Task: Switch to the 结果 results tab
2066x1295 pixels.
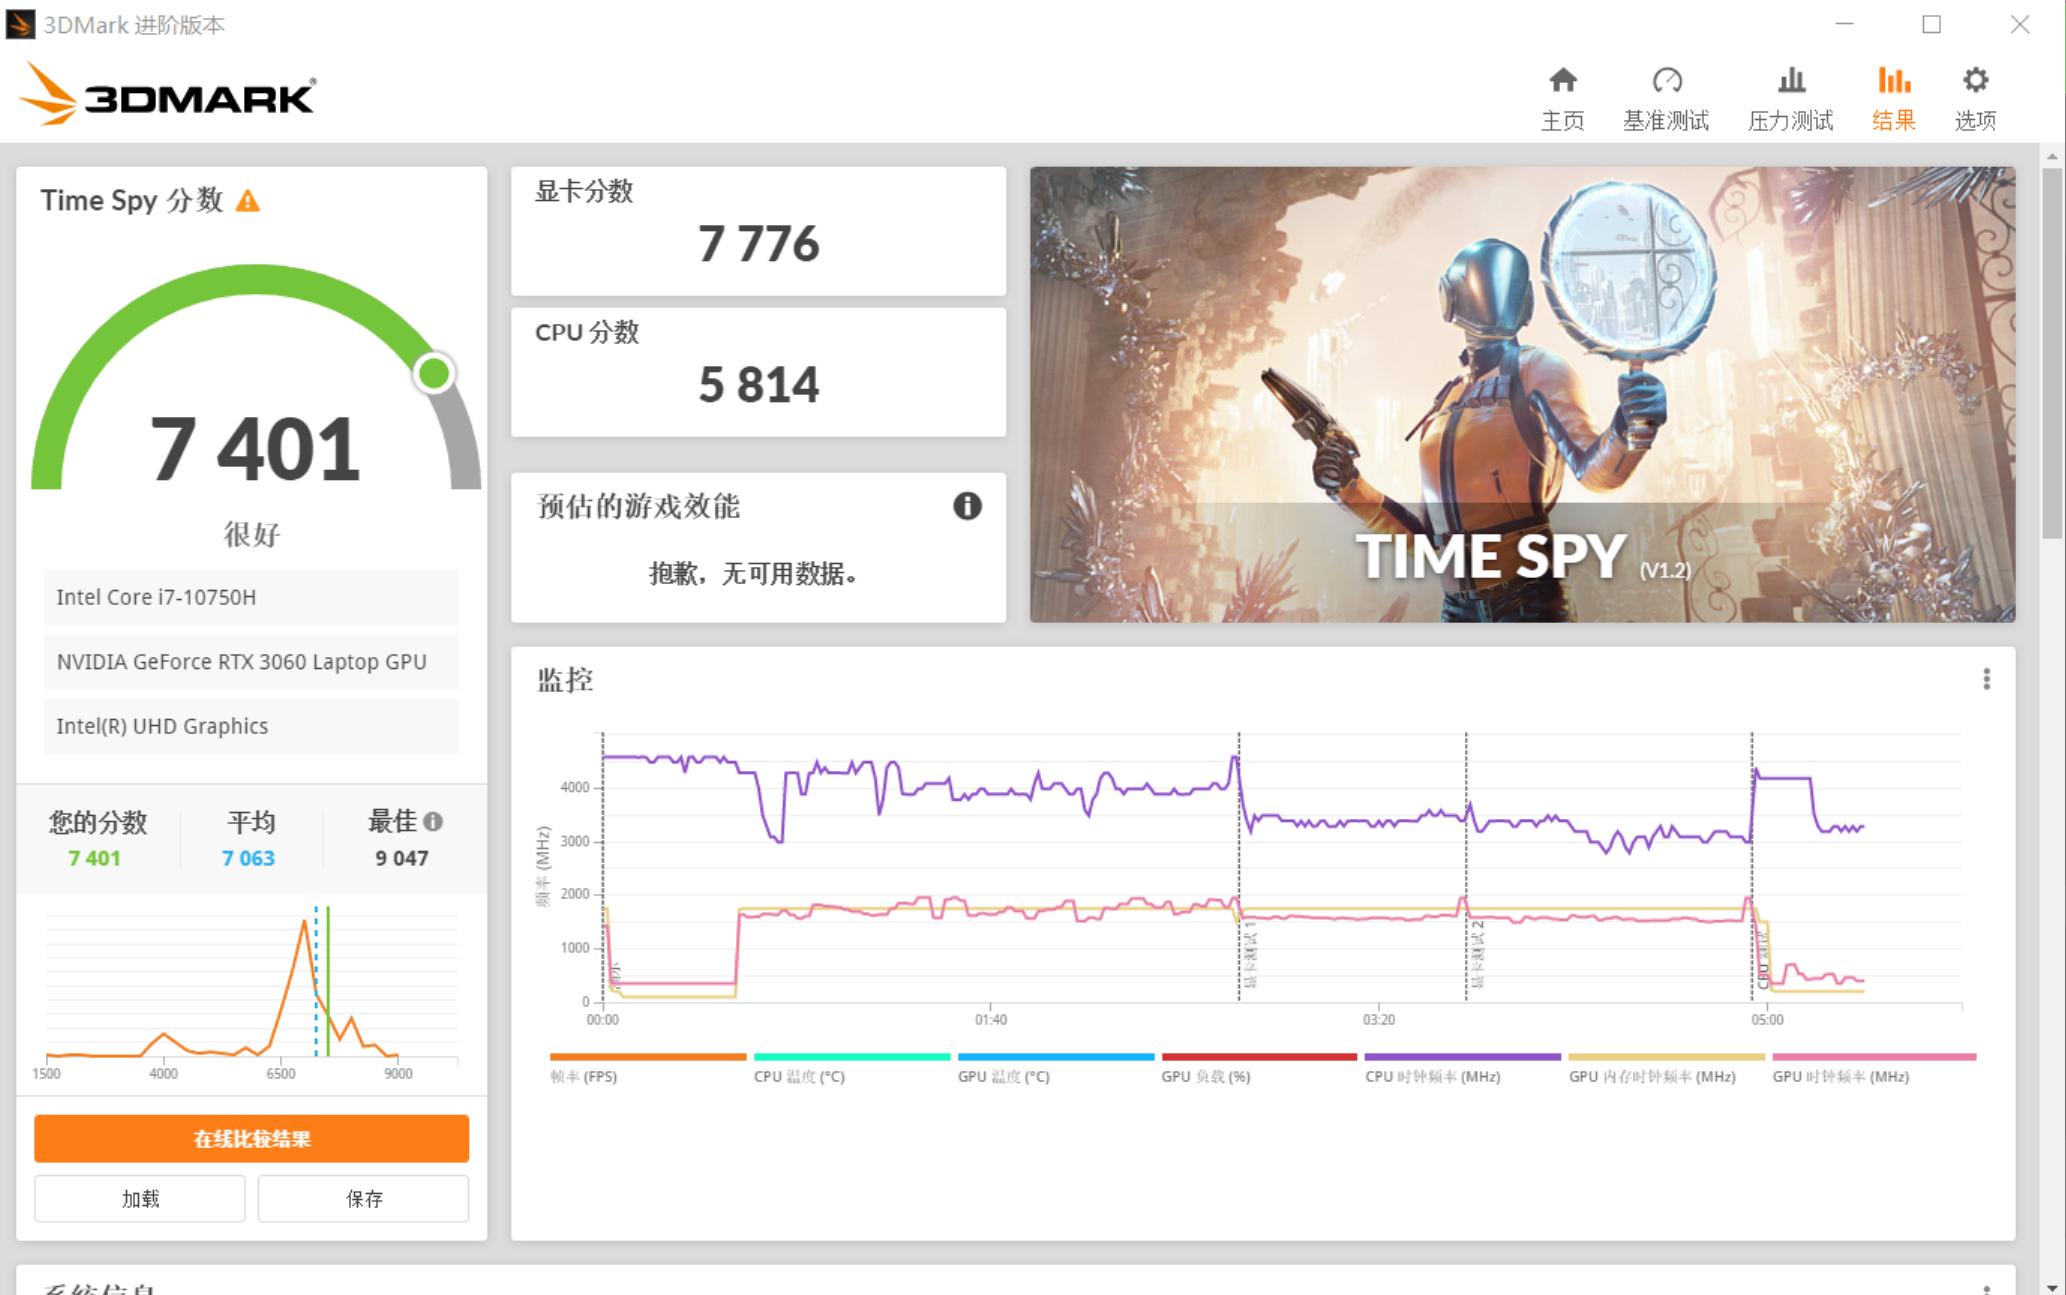Action: [1892, 95]
